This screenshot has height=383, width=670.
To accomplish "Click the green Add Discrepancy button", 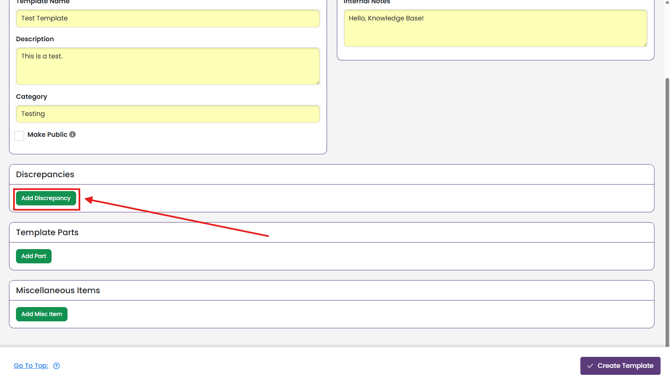I will [46, 198].
